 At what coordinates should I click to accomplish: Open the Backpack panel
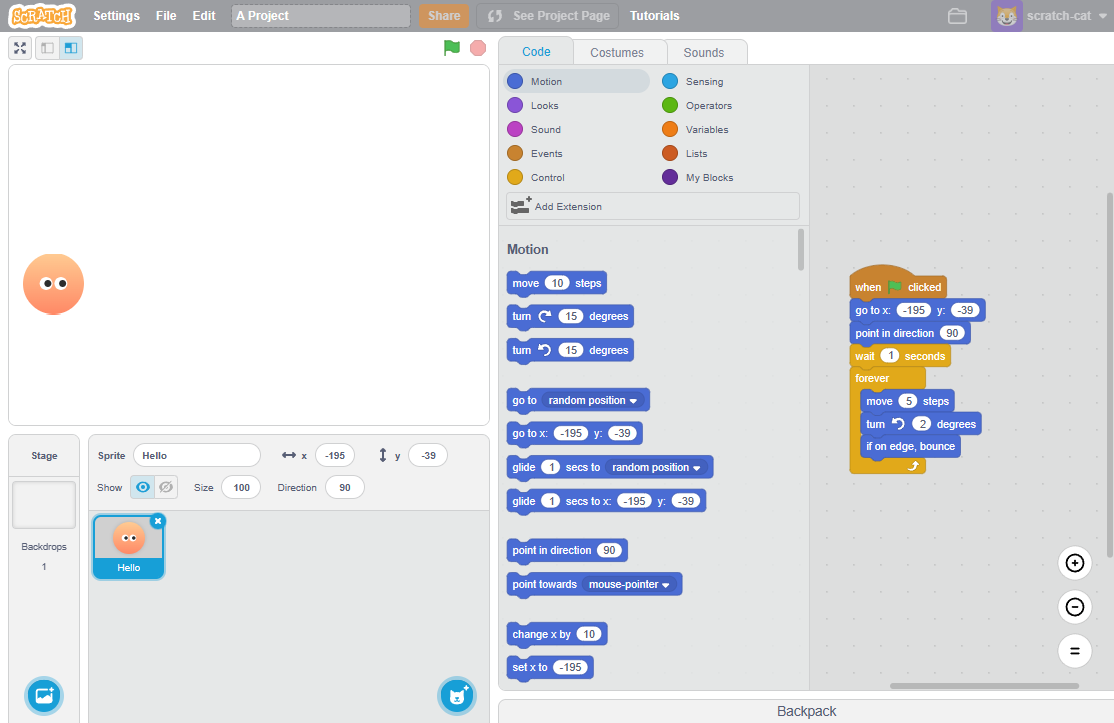(806, 711)
